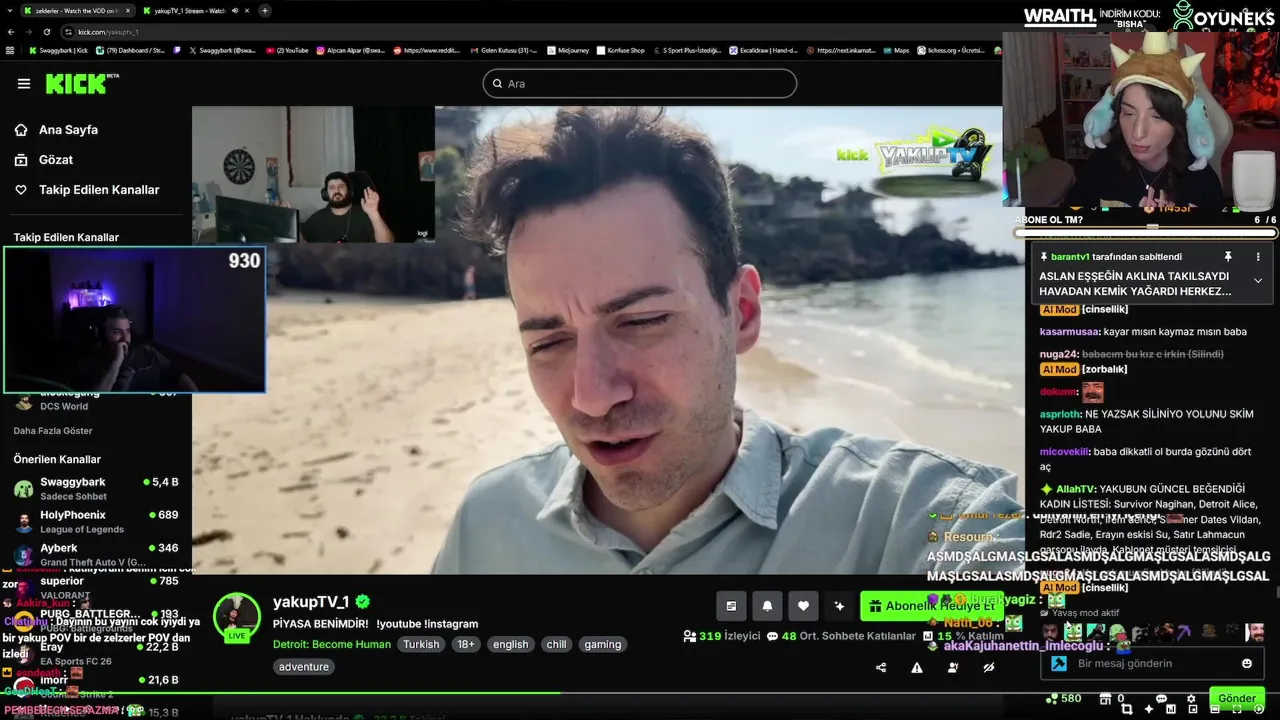Select the chill tag
The width and height of the screenshot is (1280, 720).
(556, 644)
